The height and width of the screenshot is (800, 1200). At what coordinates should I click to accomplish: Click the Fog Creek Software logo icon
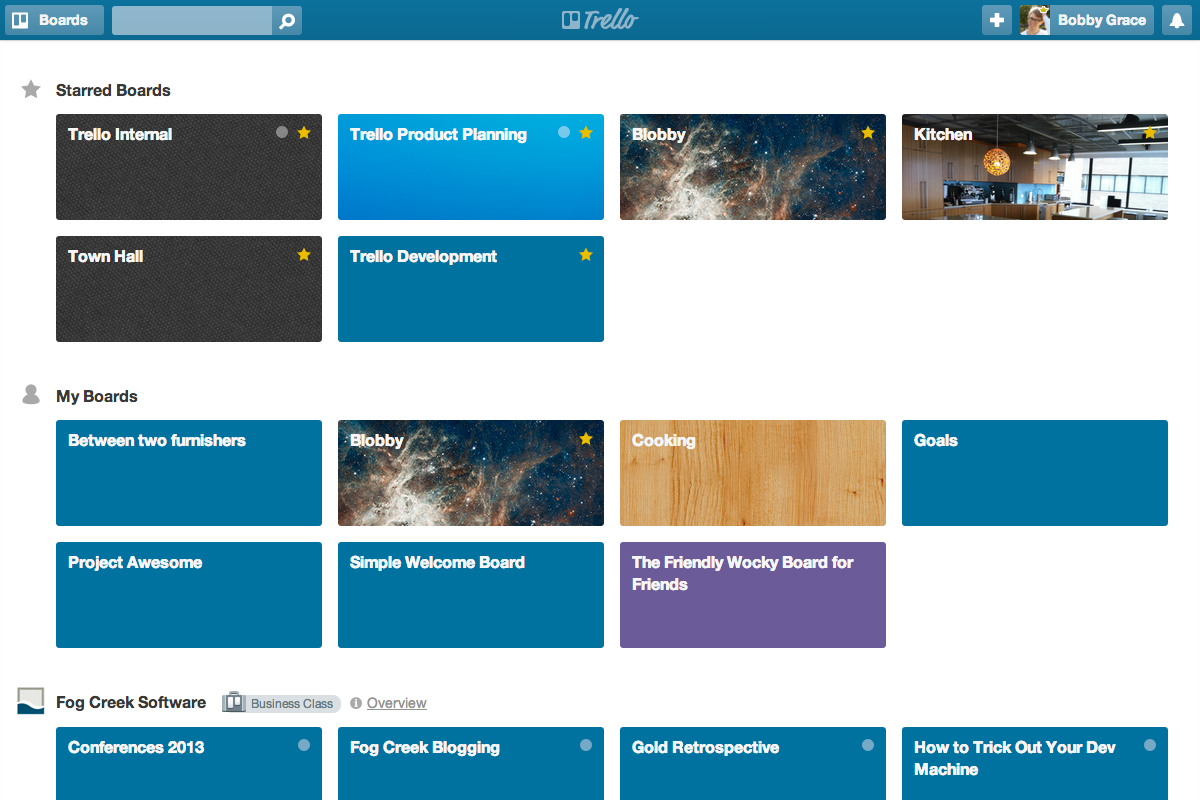[31, 701]
